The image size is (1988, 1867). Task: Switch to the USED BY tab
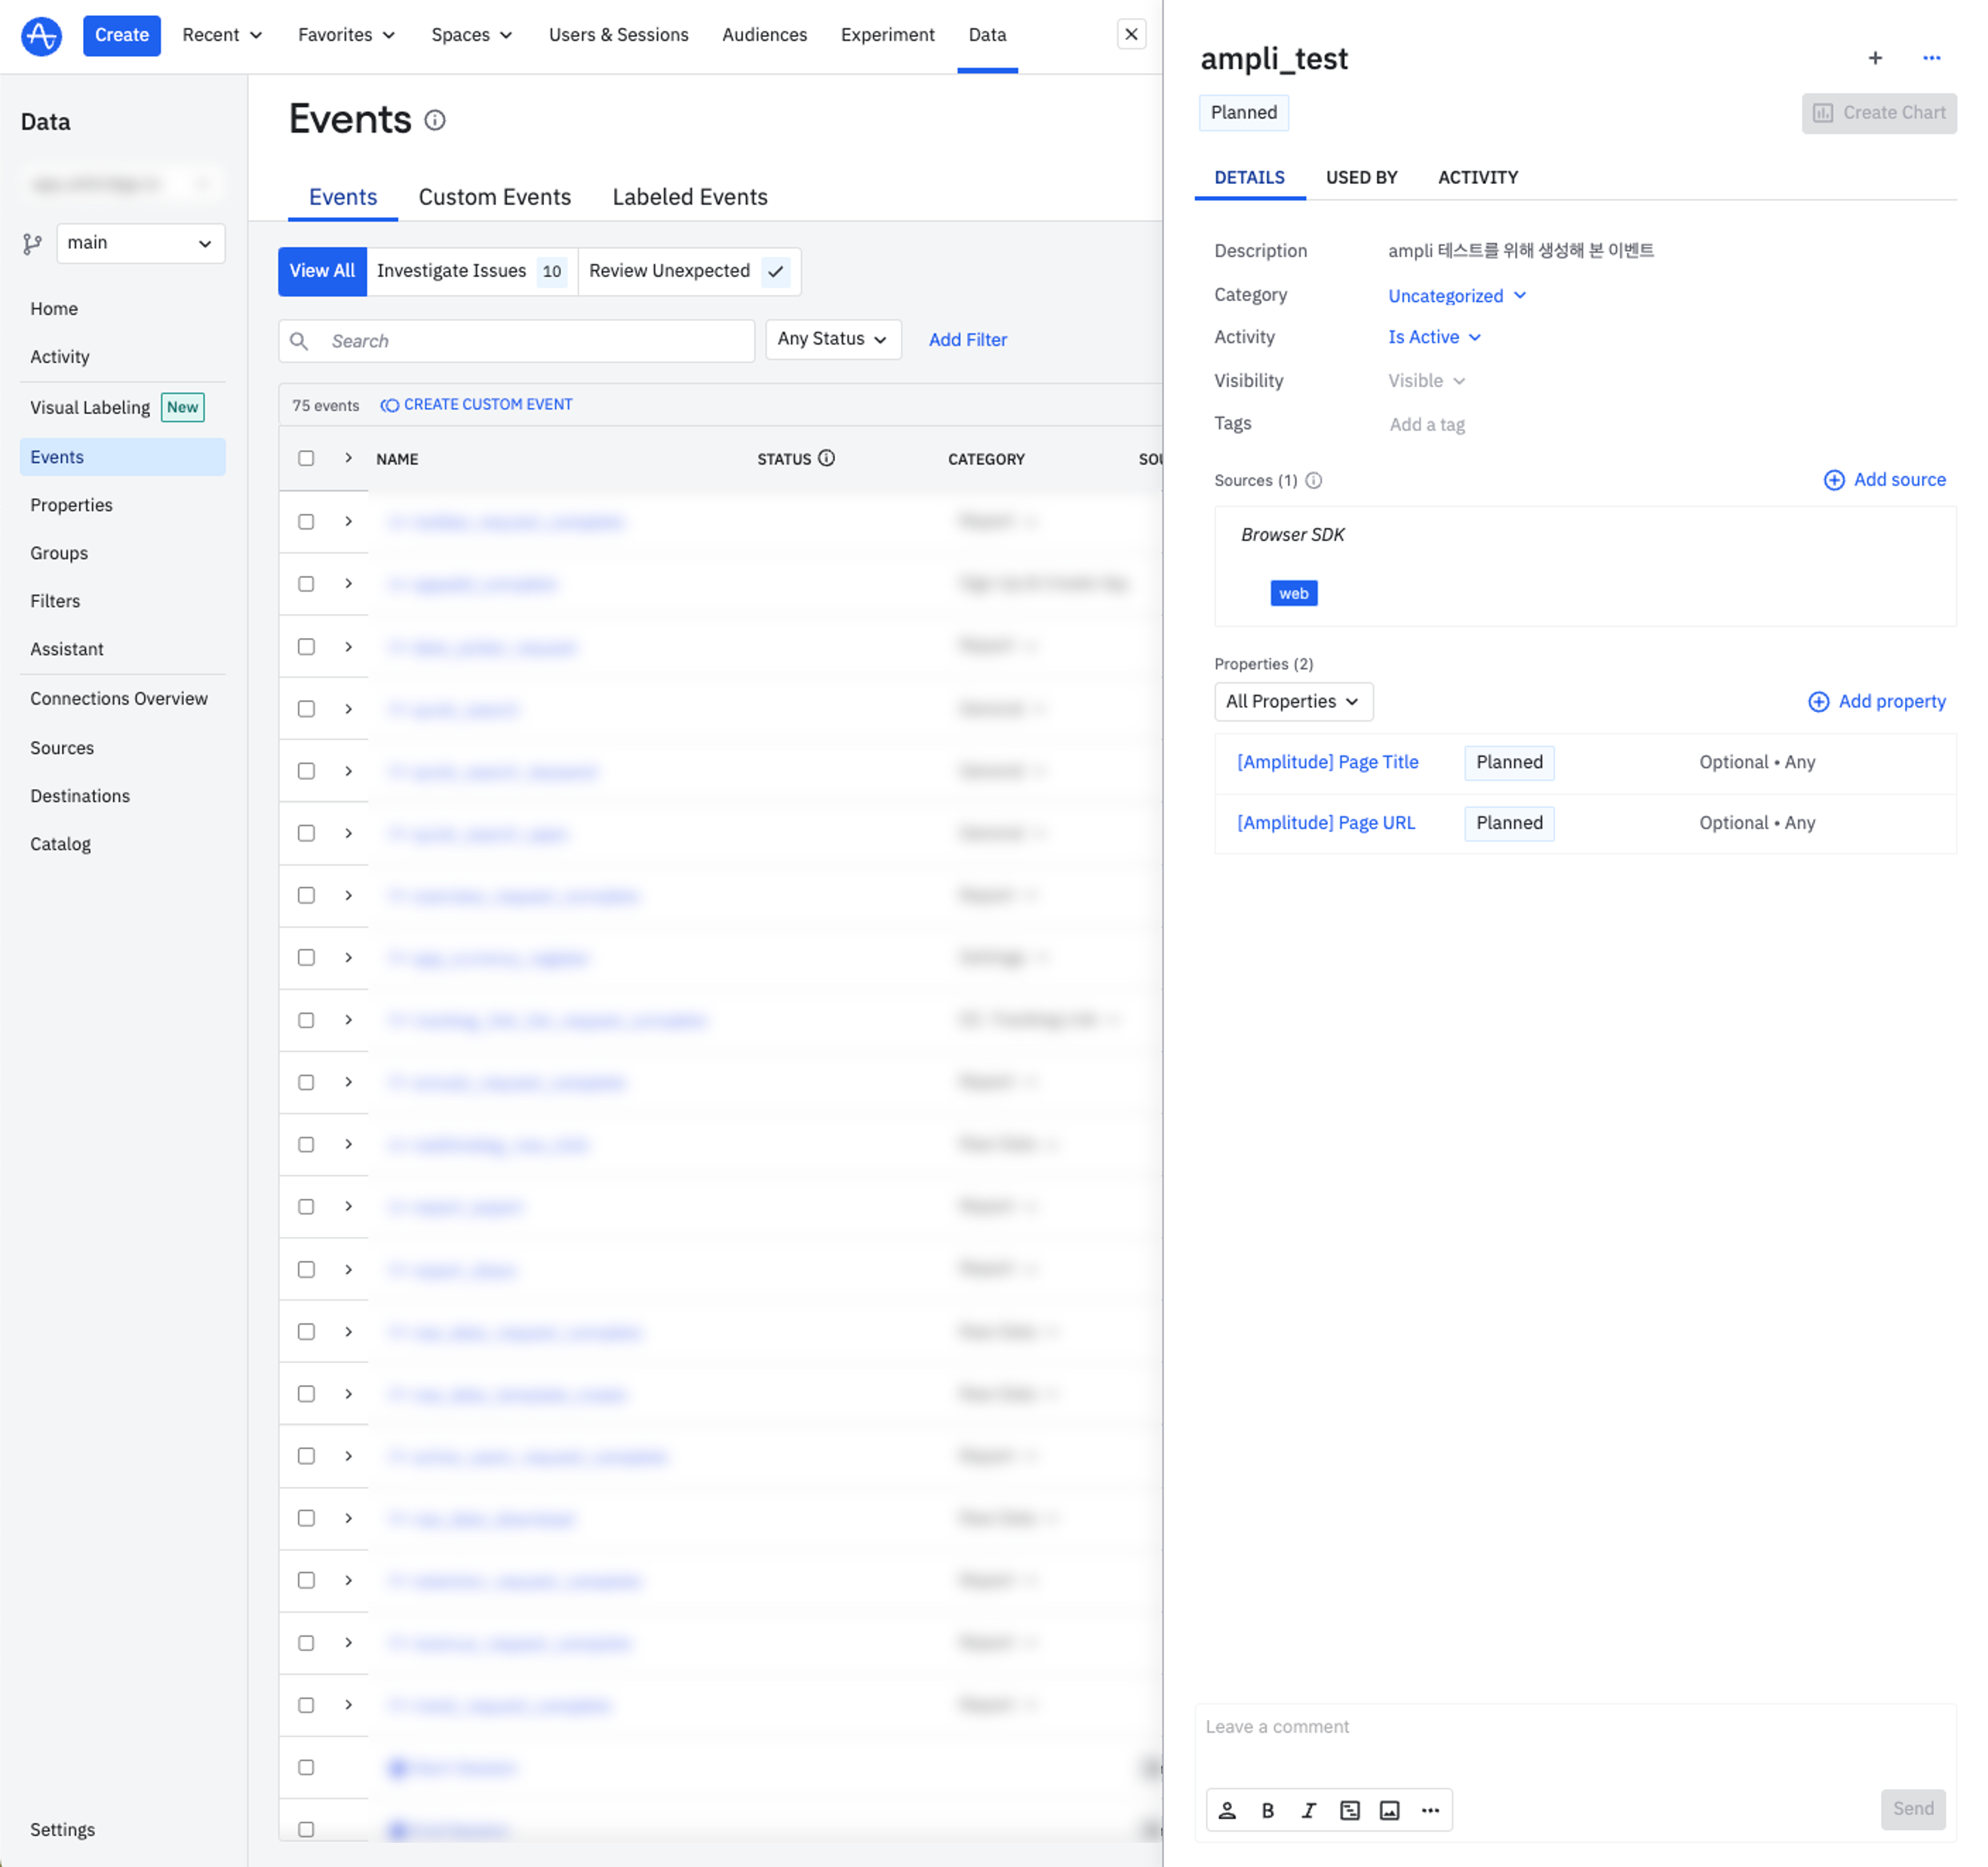tap(1361, 178)
